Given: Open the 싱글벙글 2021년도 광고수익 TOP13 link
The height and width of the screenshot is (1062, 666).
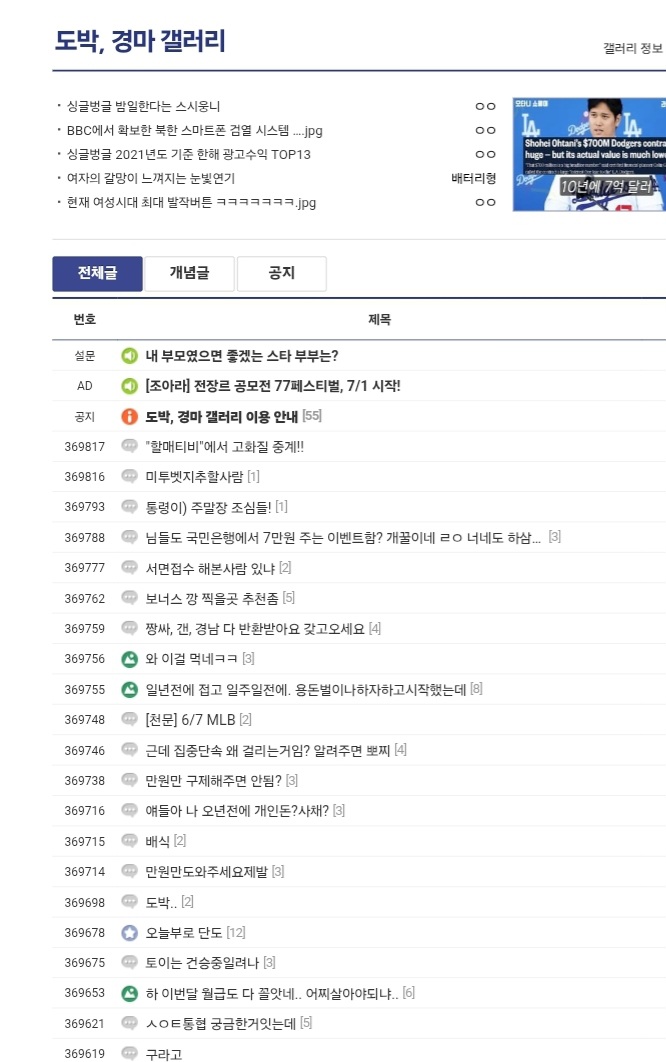Looking at the screenshot, I should (188, 154).
